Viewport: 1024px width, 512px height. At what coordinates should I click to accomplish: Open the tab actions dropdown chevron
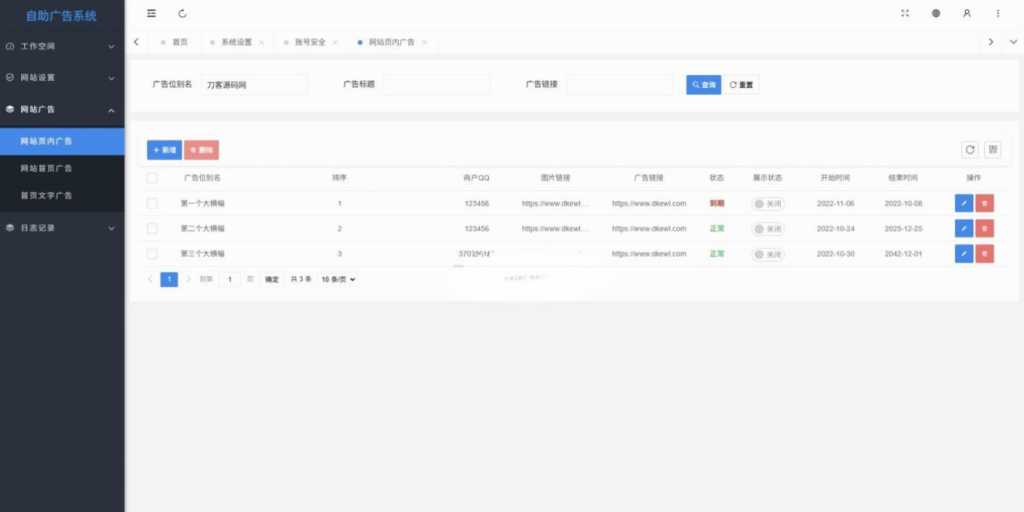click(x=1013, y=42)
